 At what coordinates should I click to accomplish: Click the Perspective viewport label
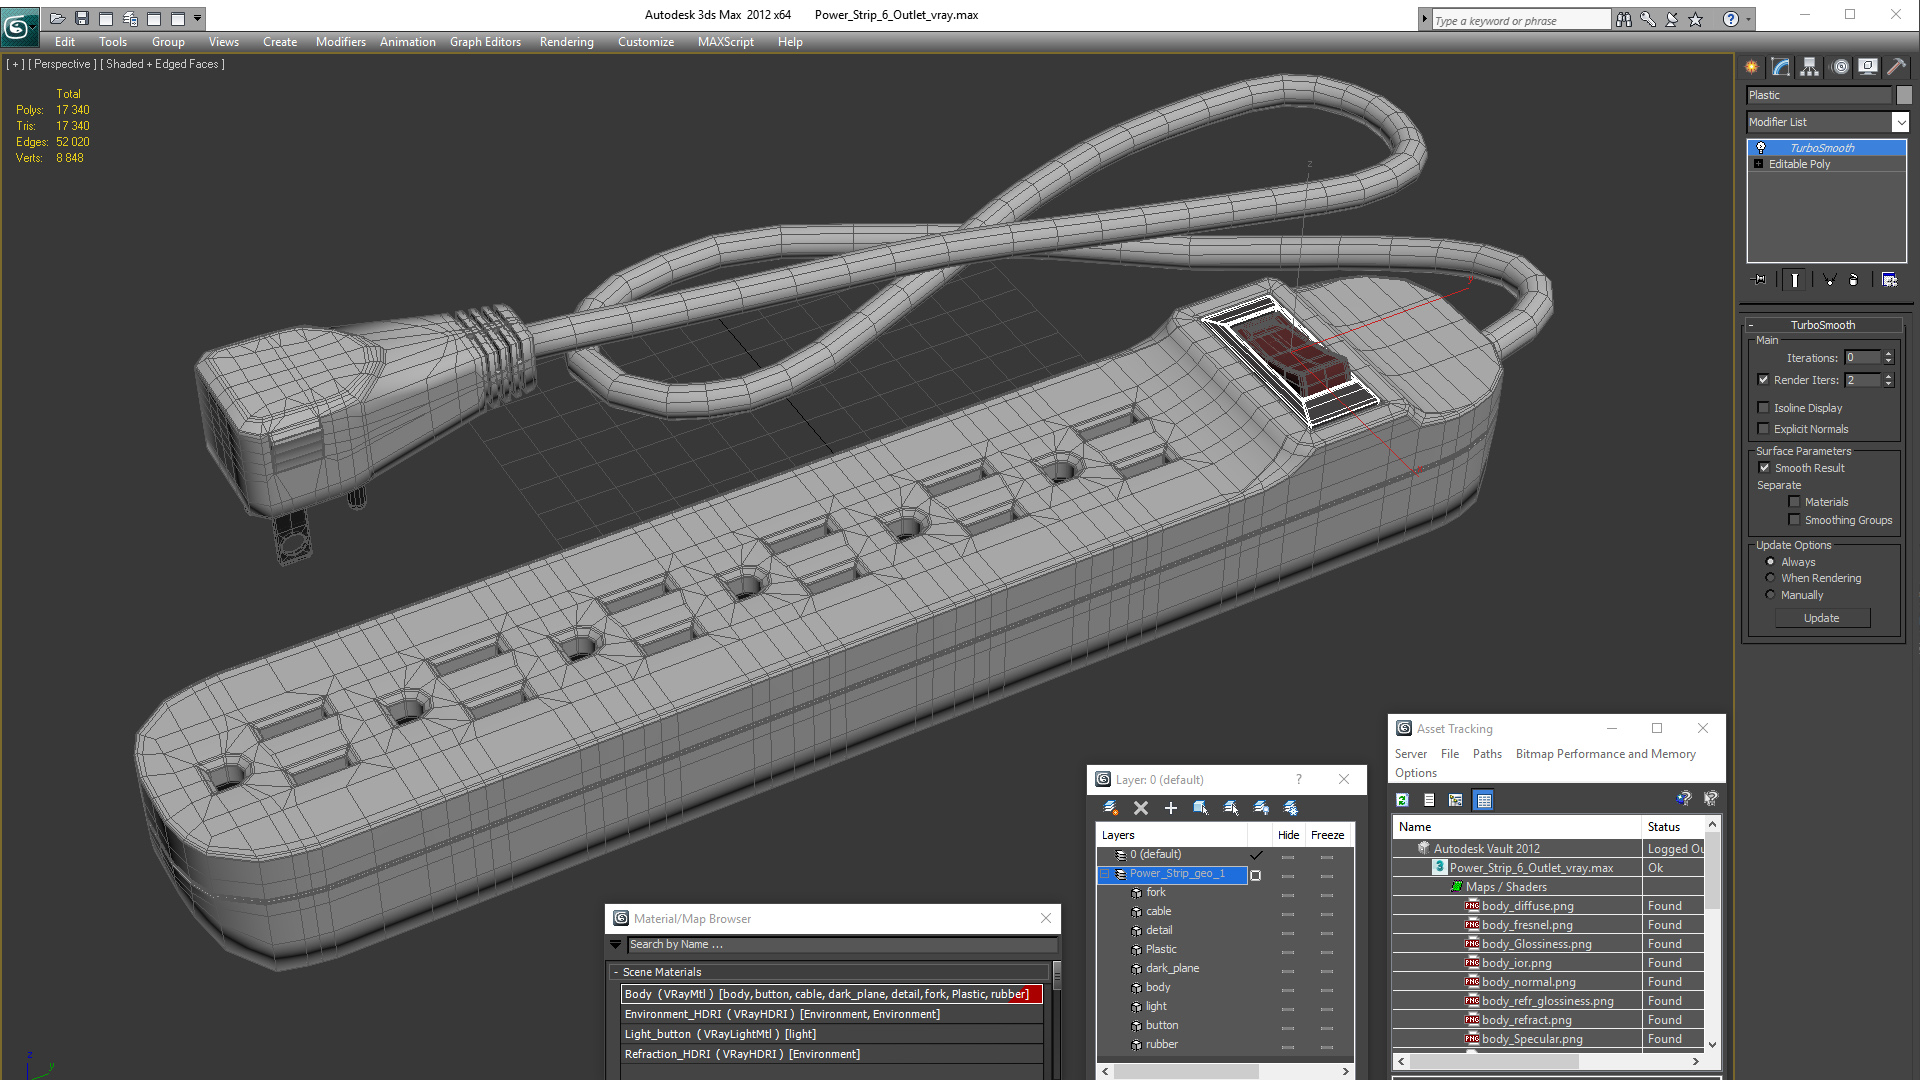pos(63,64)
